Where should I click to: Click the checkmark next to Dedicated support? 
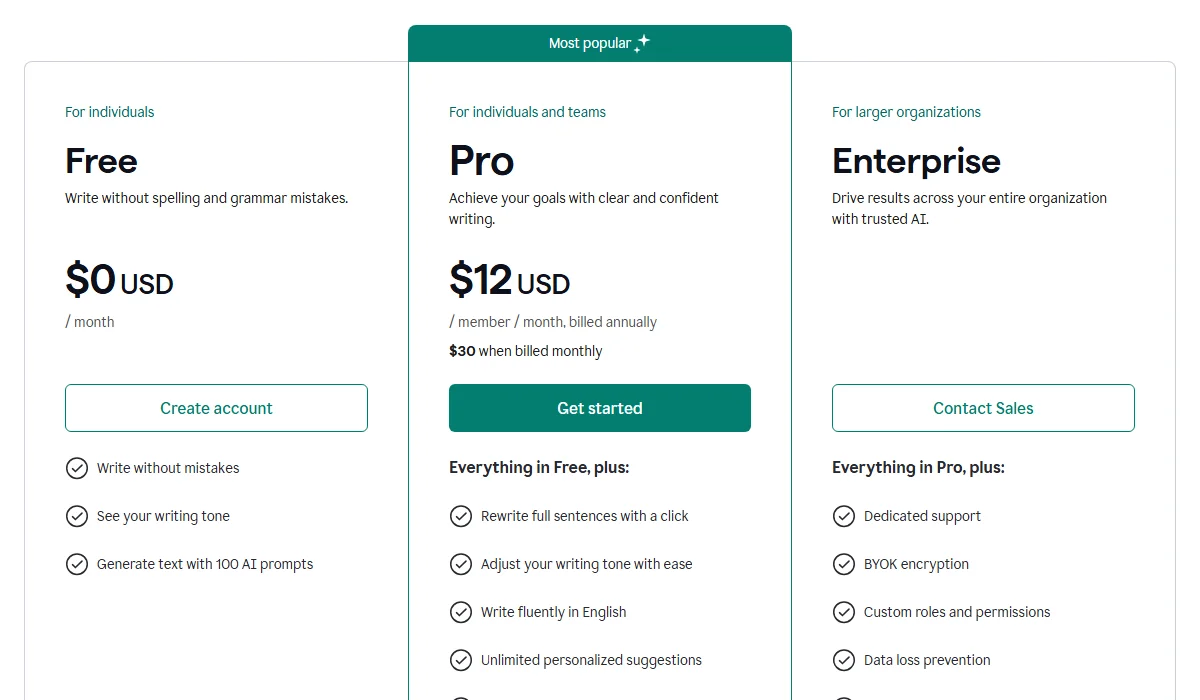click(845, 516)
